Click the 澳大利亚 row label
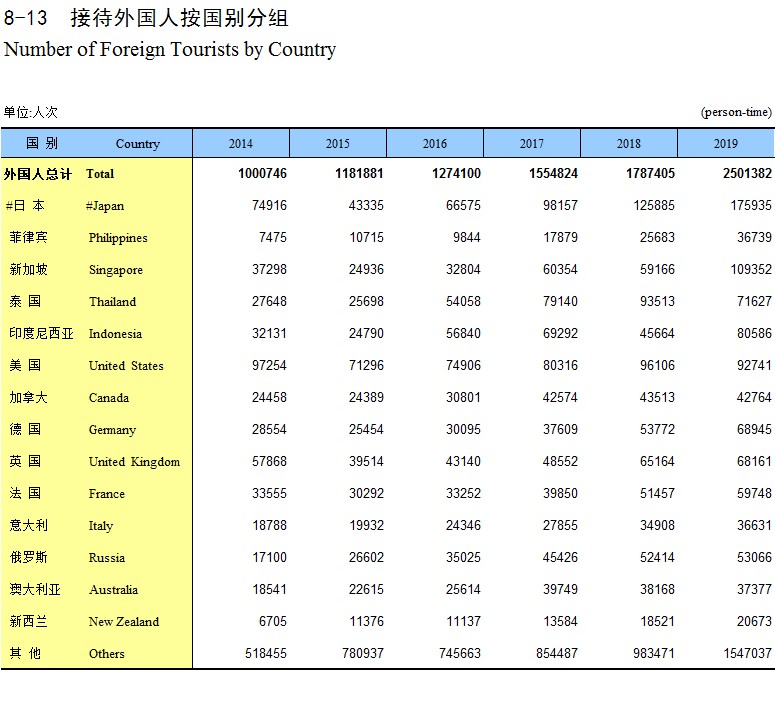 tap(35, 589)
